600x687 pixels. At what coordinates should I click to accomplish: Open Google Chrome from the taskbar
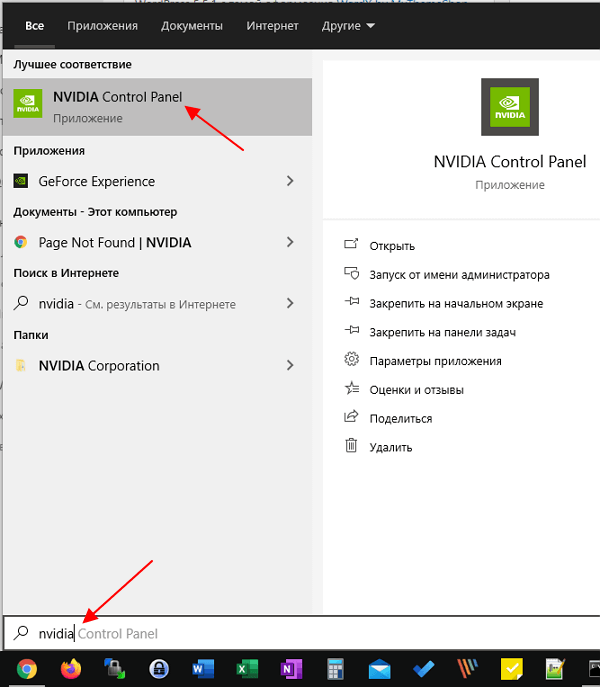click(27, 669)
